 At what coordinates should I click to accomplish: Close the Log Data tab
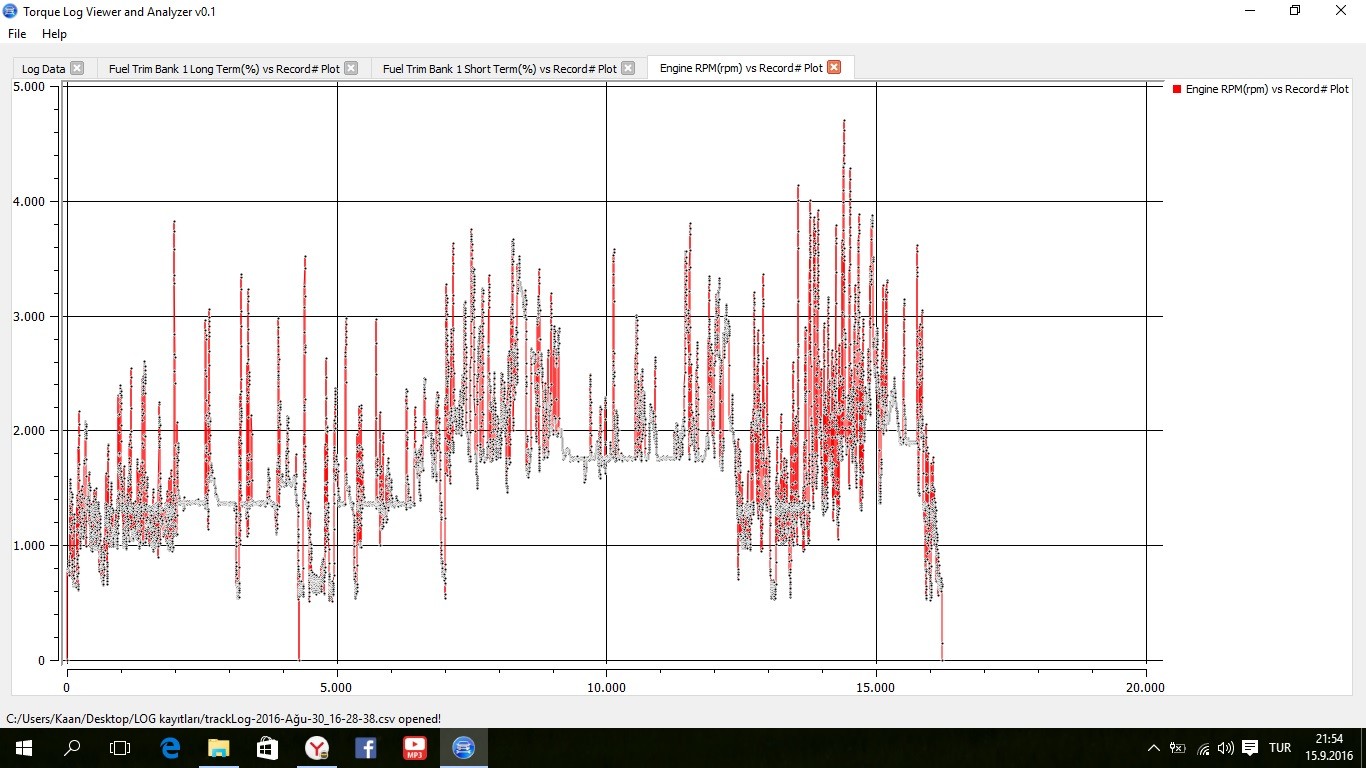click(x=77, y=68)
